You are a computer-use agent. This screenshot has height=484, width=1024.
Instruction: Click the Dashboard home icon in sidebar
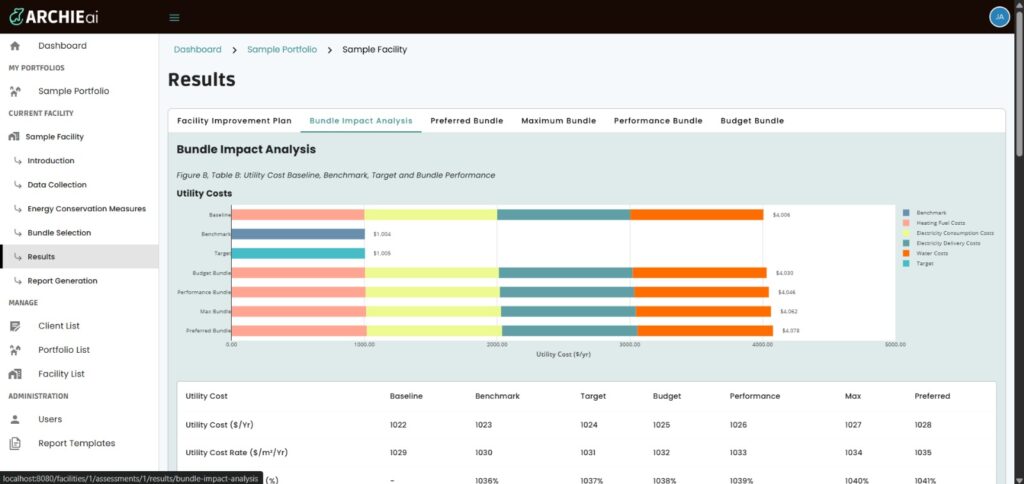pyautogui.click(x=15, y=46)
